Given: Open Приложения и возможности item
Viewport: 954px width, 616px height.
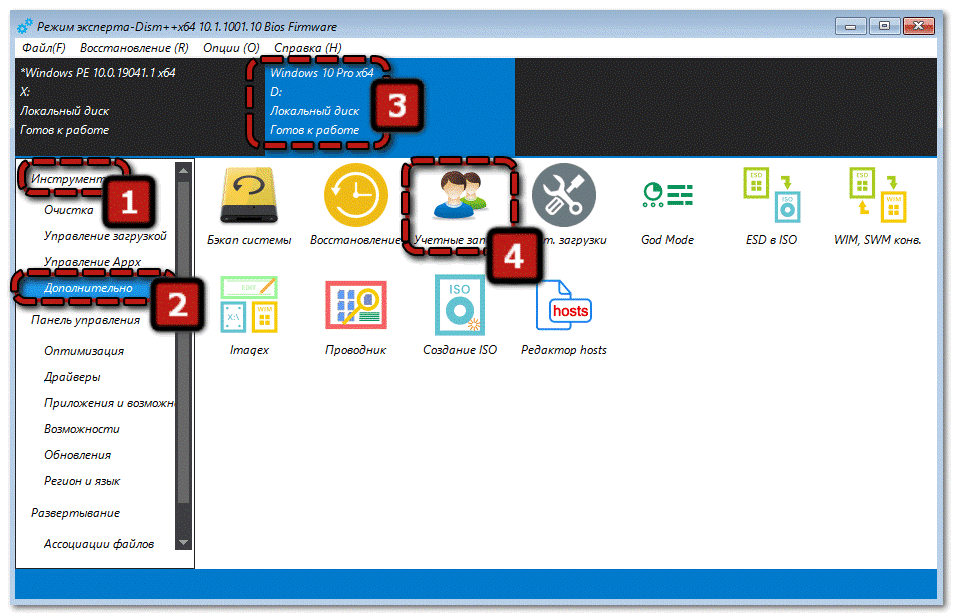Looking at the screenshot, I should pos(109,403).
